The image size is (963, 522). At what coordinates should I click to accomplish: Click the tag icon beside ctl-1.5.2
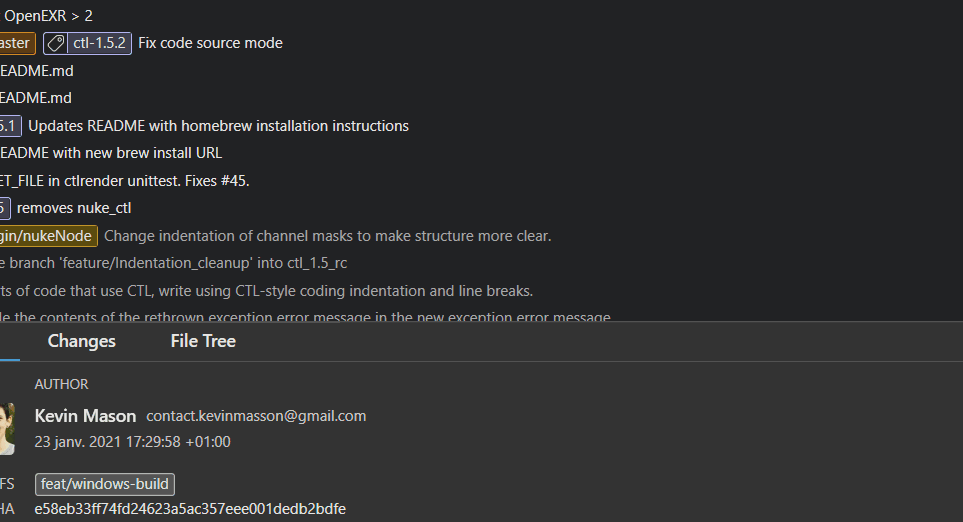pyautogui.click(x=57, y=43)
